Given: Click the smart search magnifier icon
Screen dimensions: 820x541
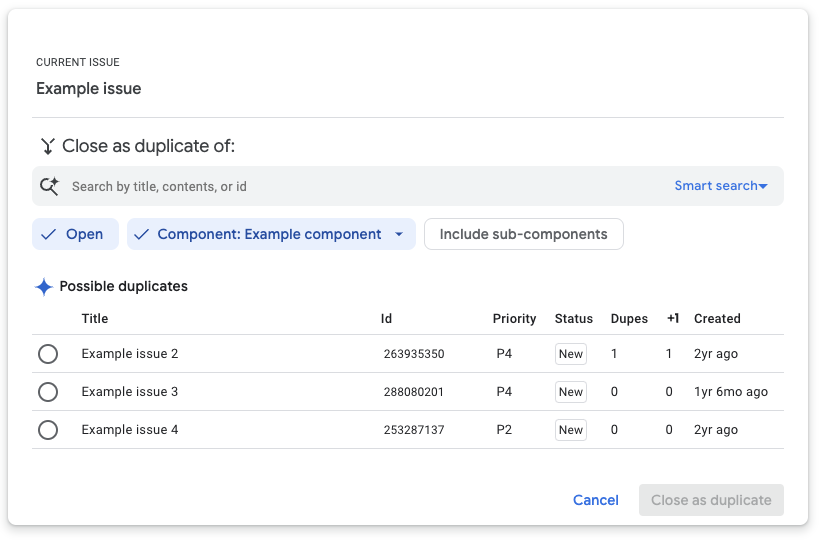Looking at the screenshot, I should click(x=49, y=186).
